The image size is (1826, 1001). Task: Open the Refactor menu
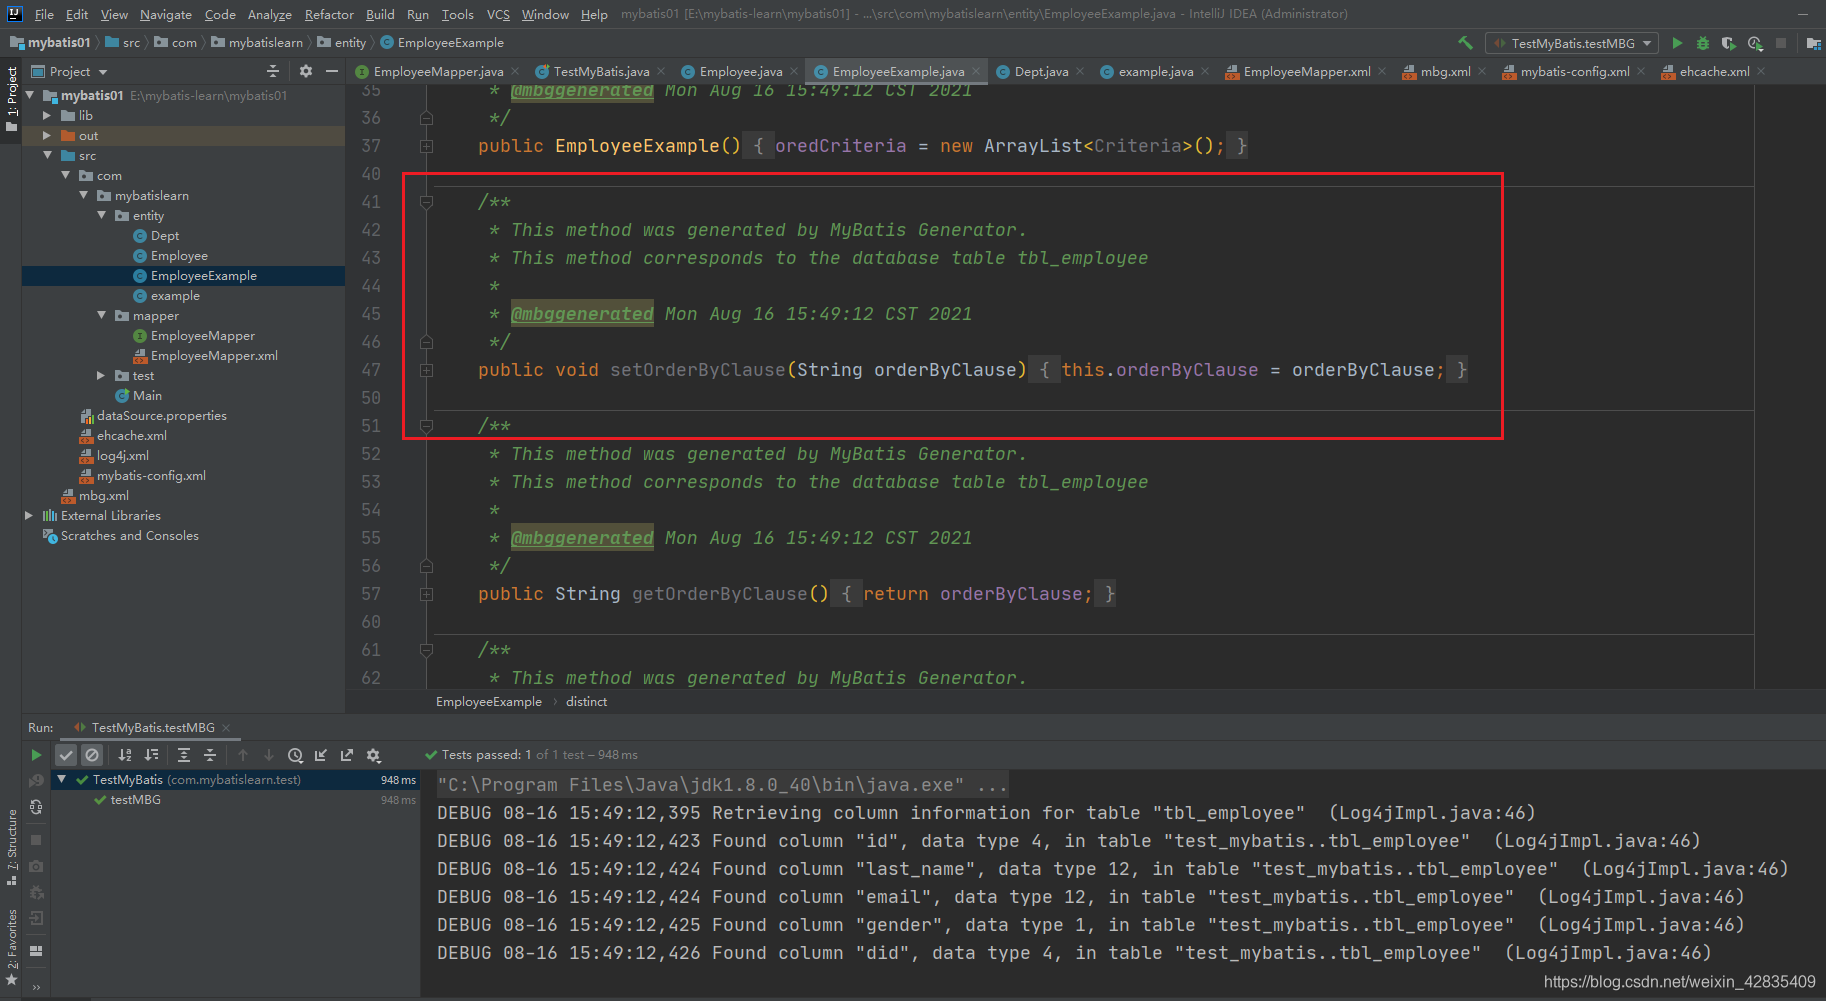tap(329, 14)
